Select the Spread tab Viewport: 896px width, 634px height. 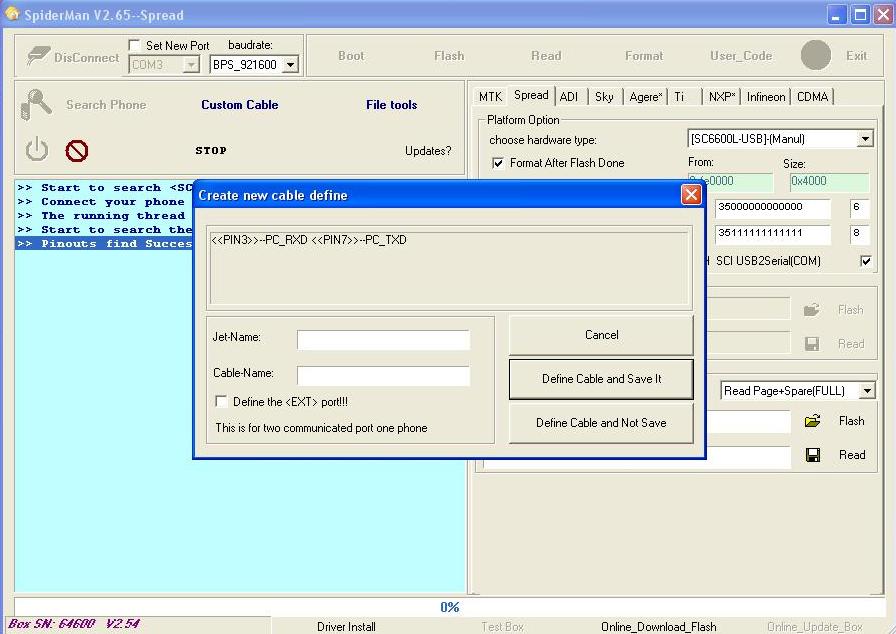(531, 95)
